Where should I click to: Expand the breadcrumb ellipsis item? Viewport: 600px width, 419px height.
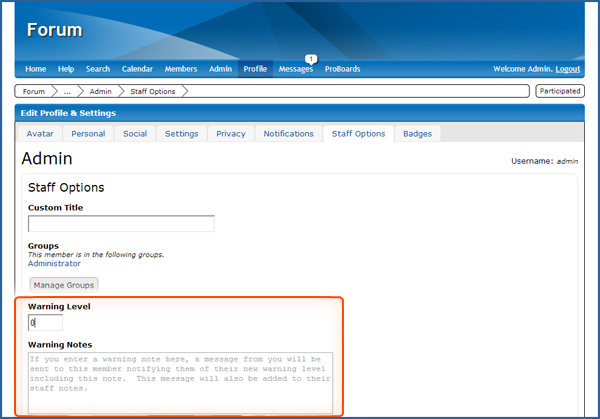pyautogui.click(x=67, y=91)
